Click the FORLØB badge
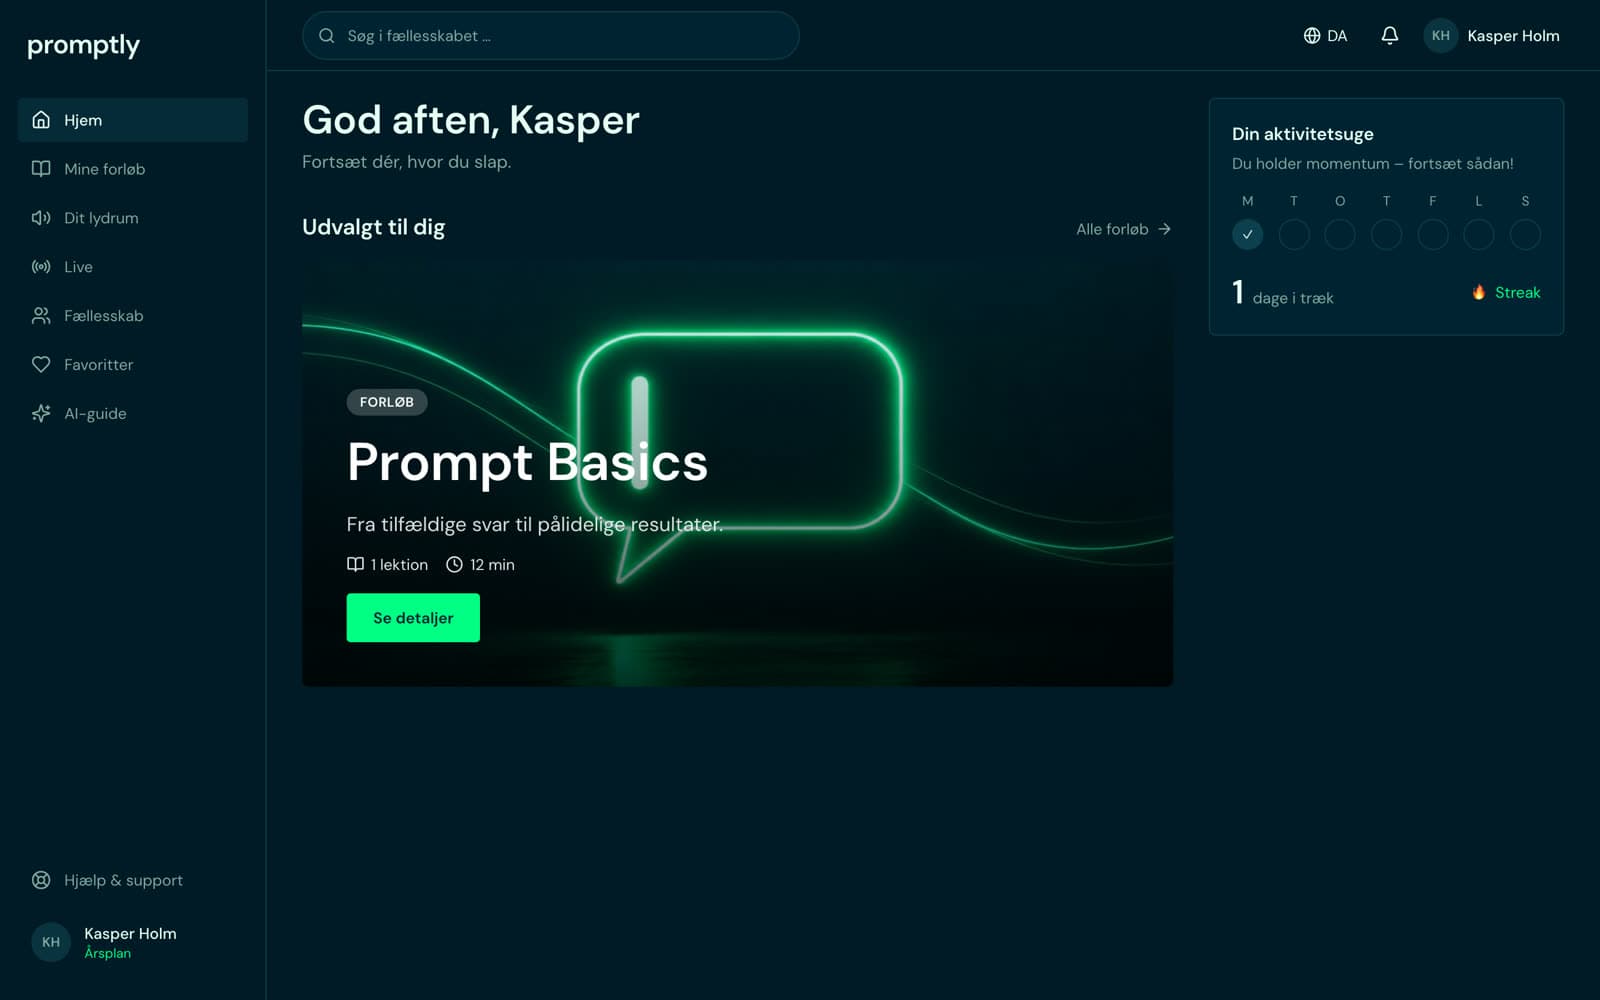The width and height of the screenshot is (1600, 1000). click(387, 402)
